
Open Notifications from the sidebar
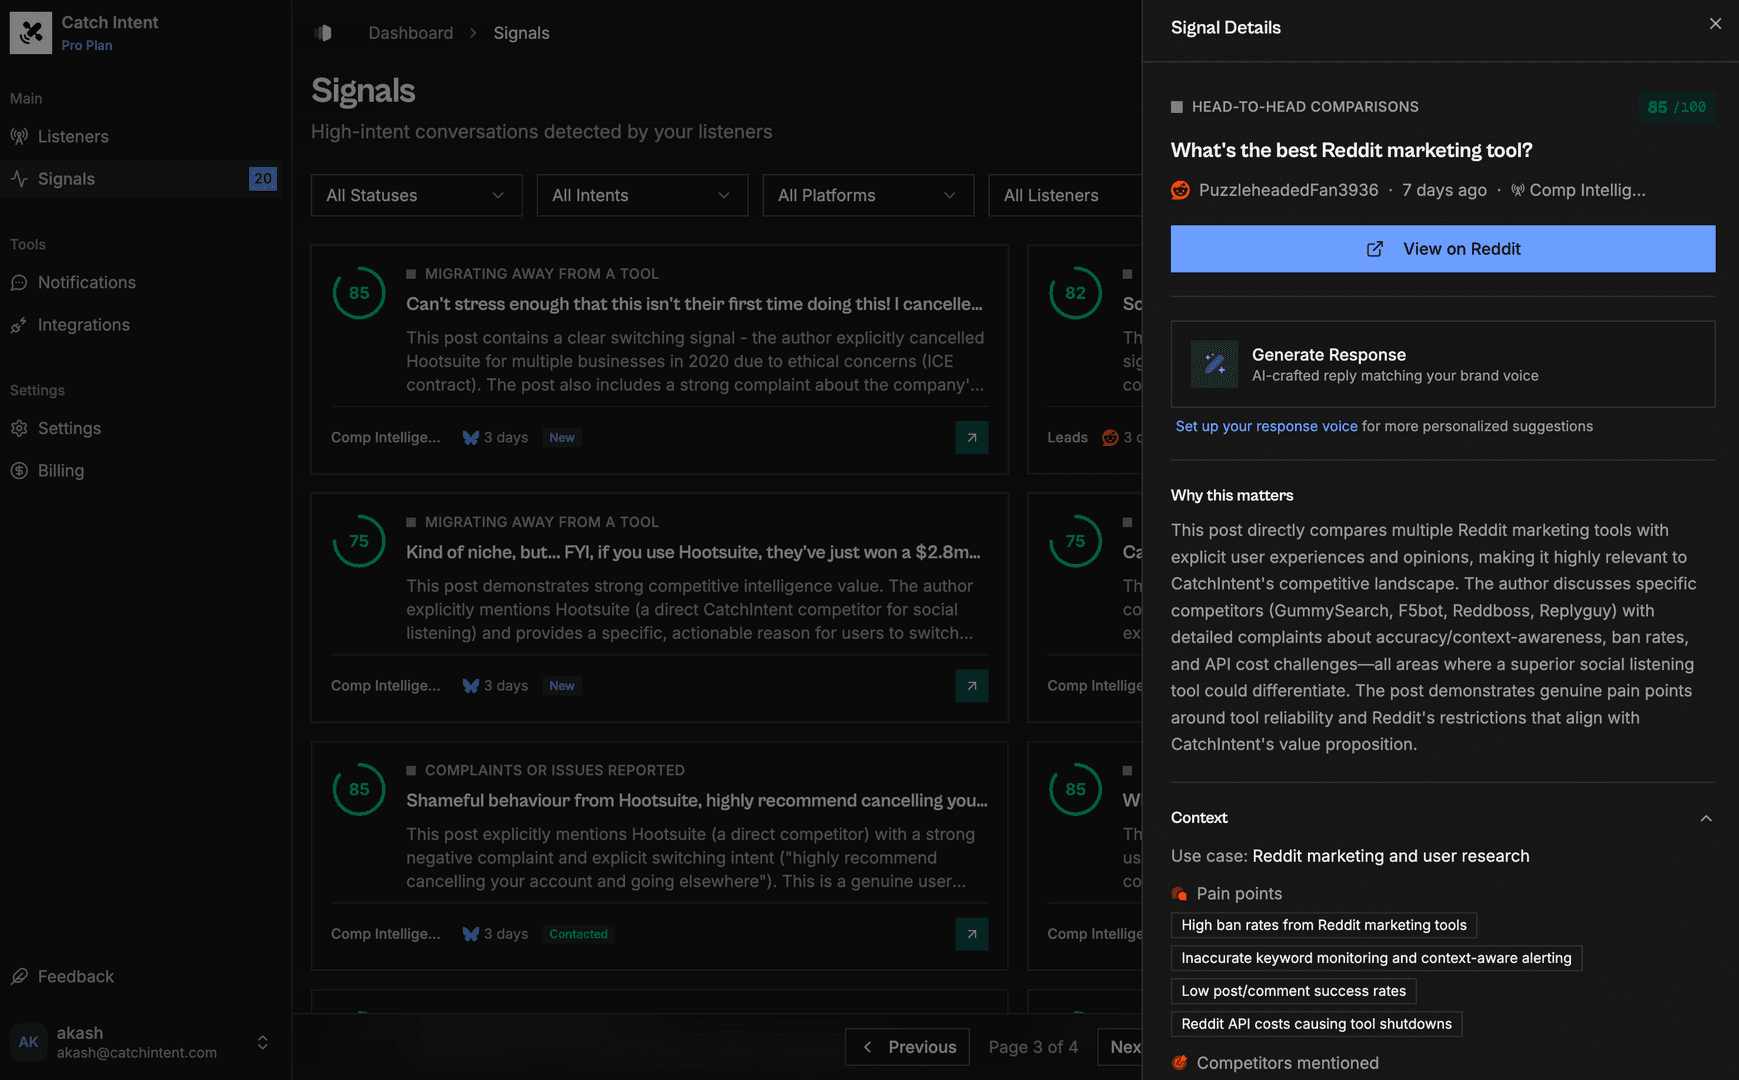tap(86, 283)
